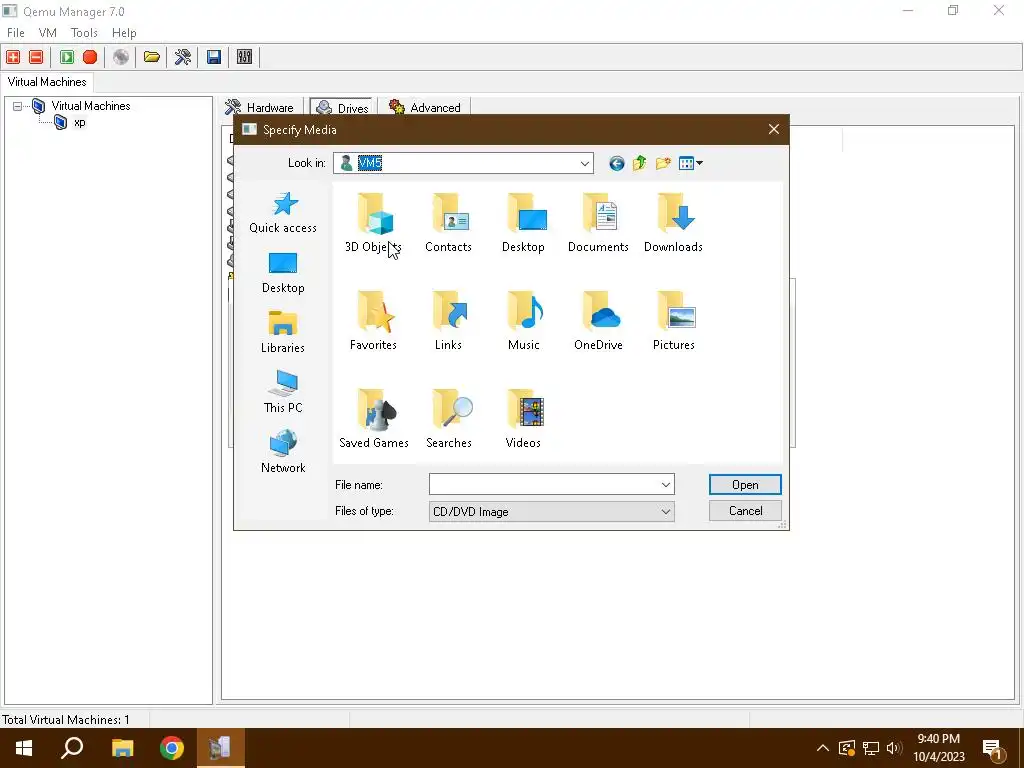This screenshot has height=768, width=1024.
Task: Switch to the Drives tab
Action: (x=343, y=107)
